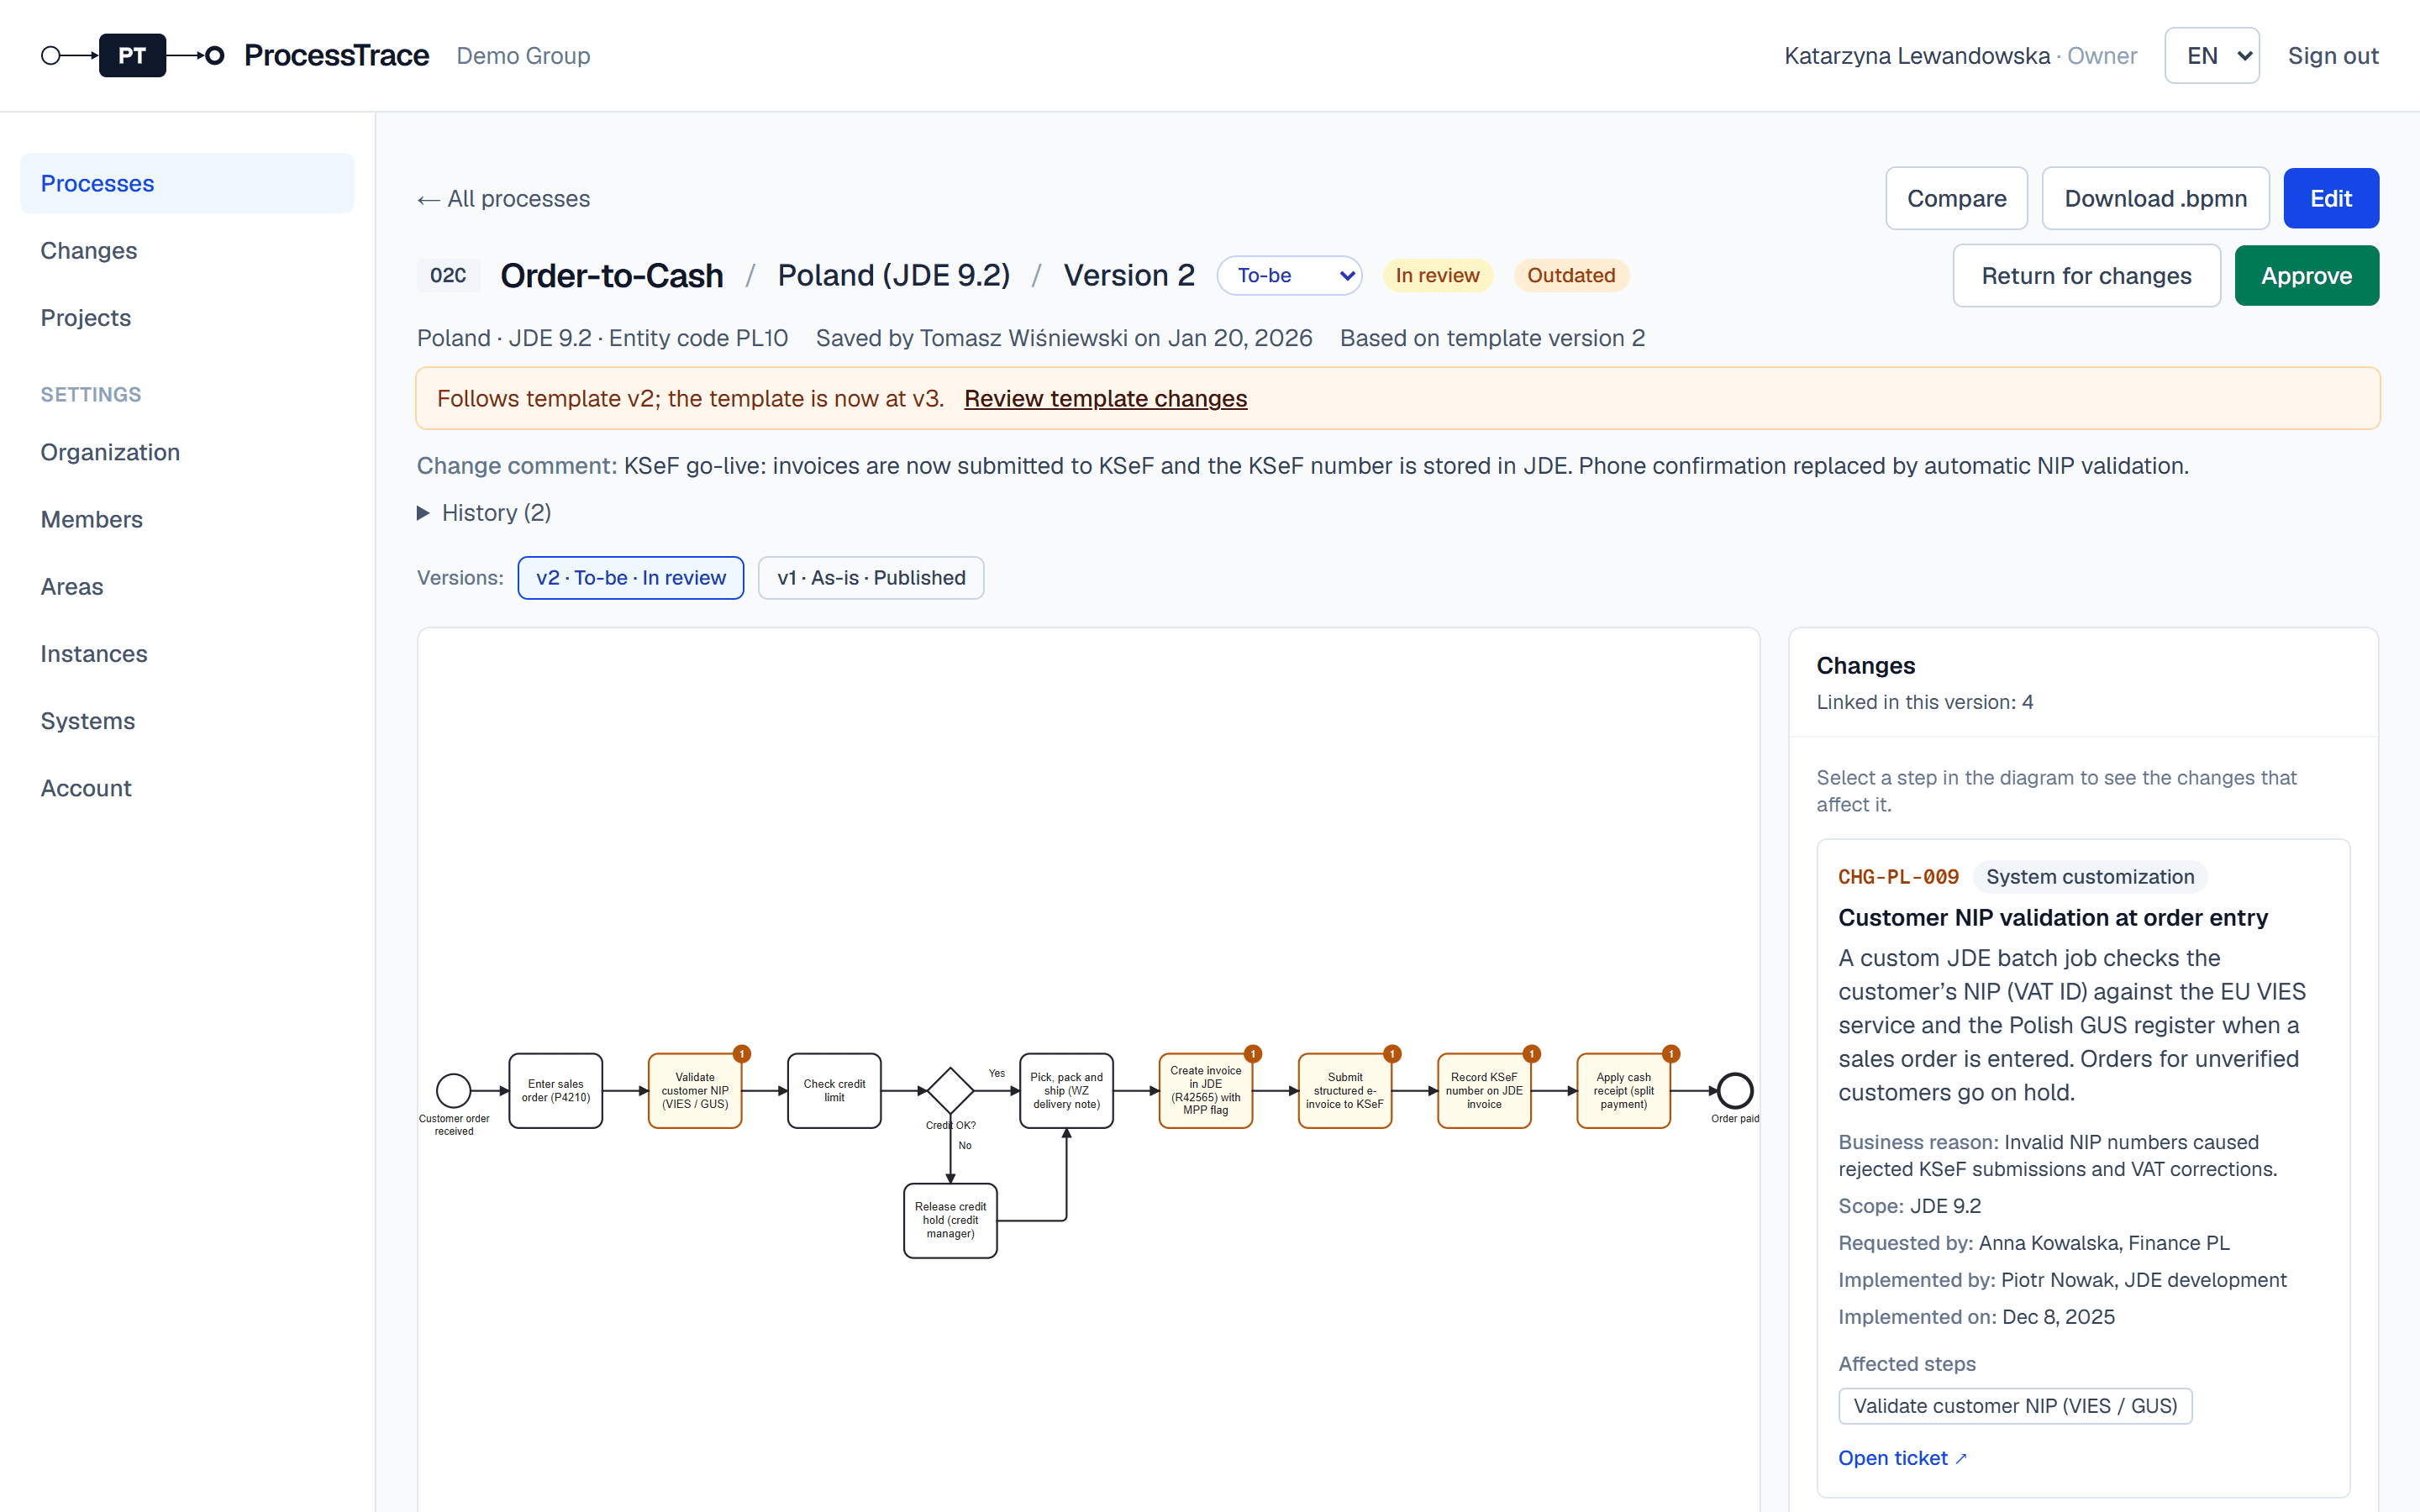
Task: Click Sign out
Action: point(2332,55)
